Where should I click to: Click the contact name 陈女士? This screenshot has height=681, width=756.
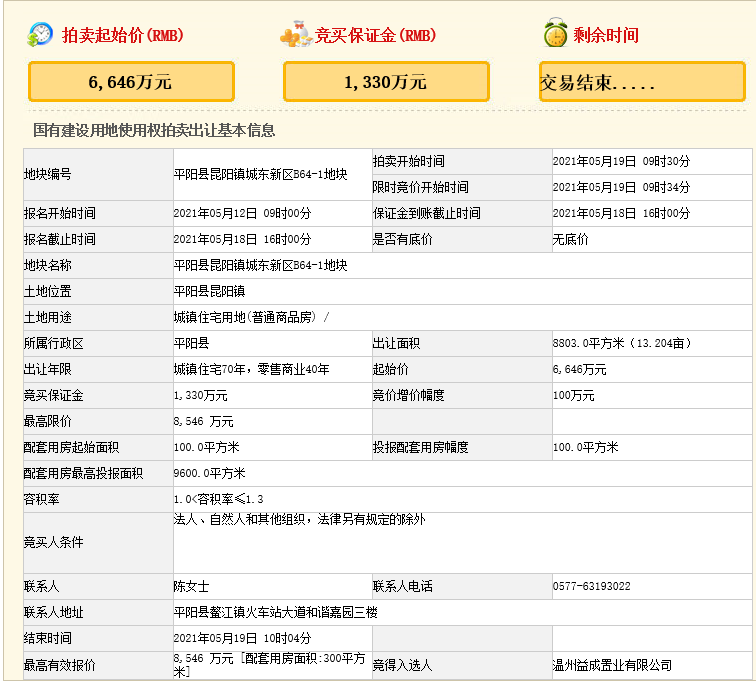[x=191, y=586]
